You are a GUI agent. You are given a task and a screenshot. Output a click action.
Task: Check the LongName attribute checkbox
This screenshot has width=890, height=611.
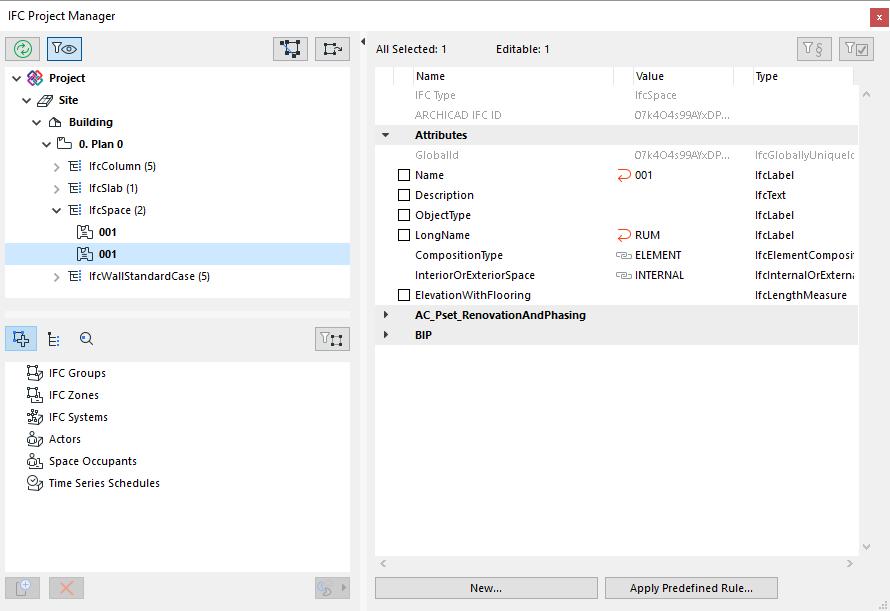(404, 235)
